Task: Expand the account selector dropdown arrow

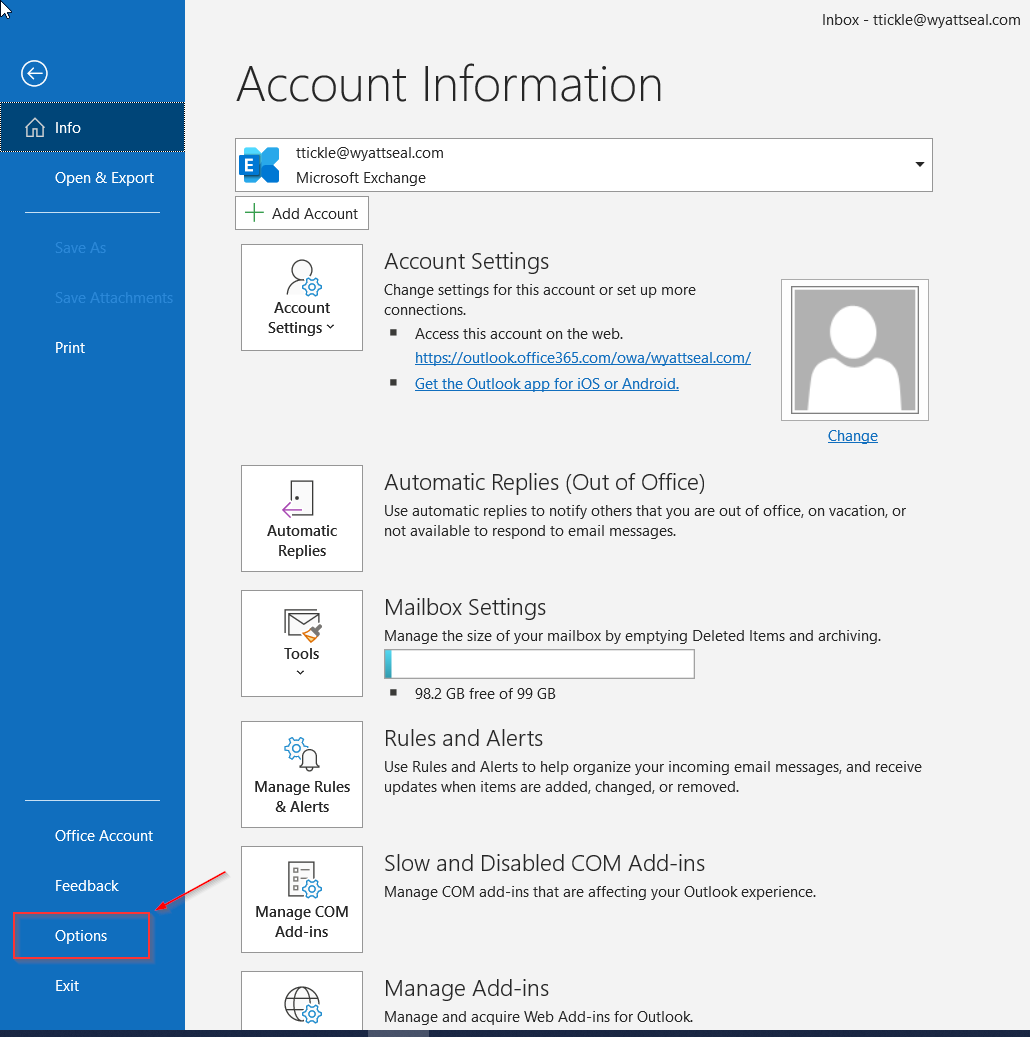Action: pyautogui.click(x=918, y=165)
